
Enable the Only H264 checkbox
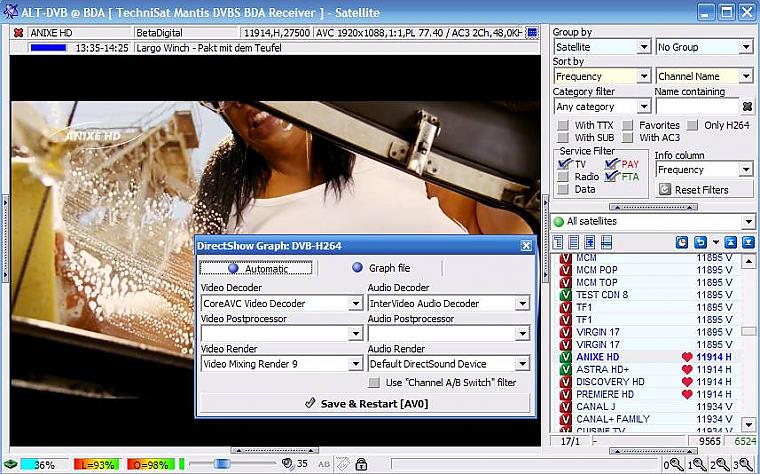pos(693,126)
